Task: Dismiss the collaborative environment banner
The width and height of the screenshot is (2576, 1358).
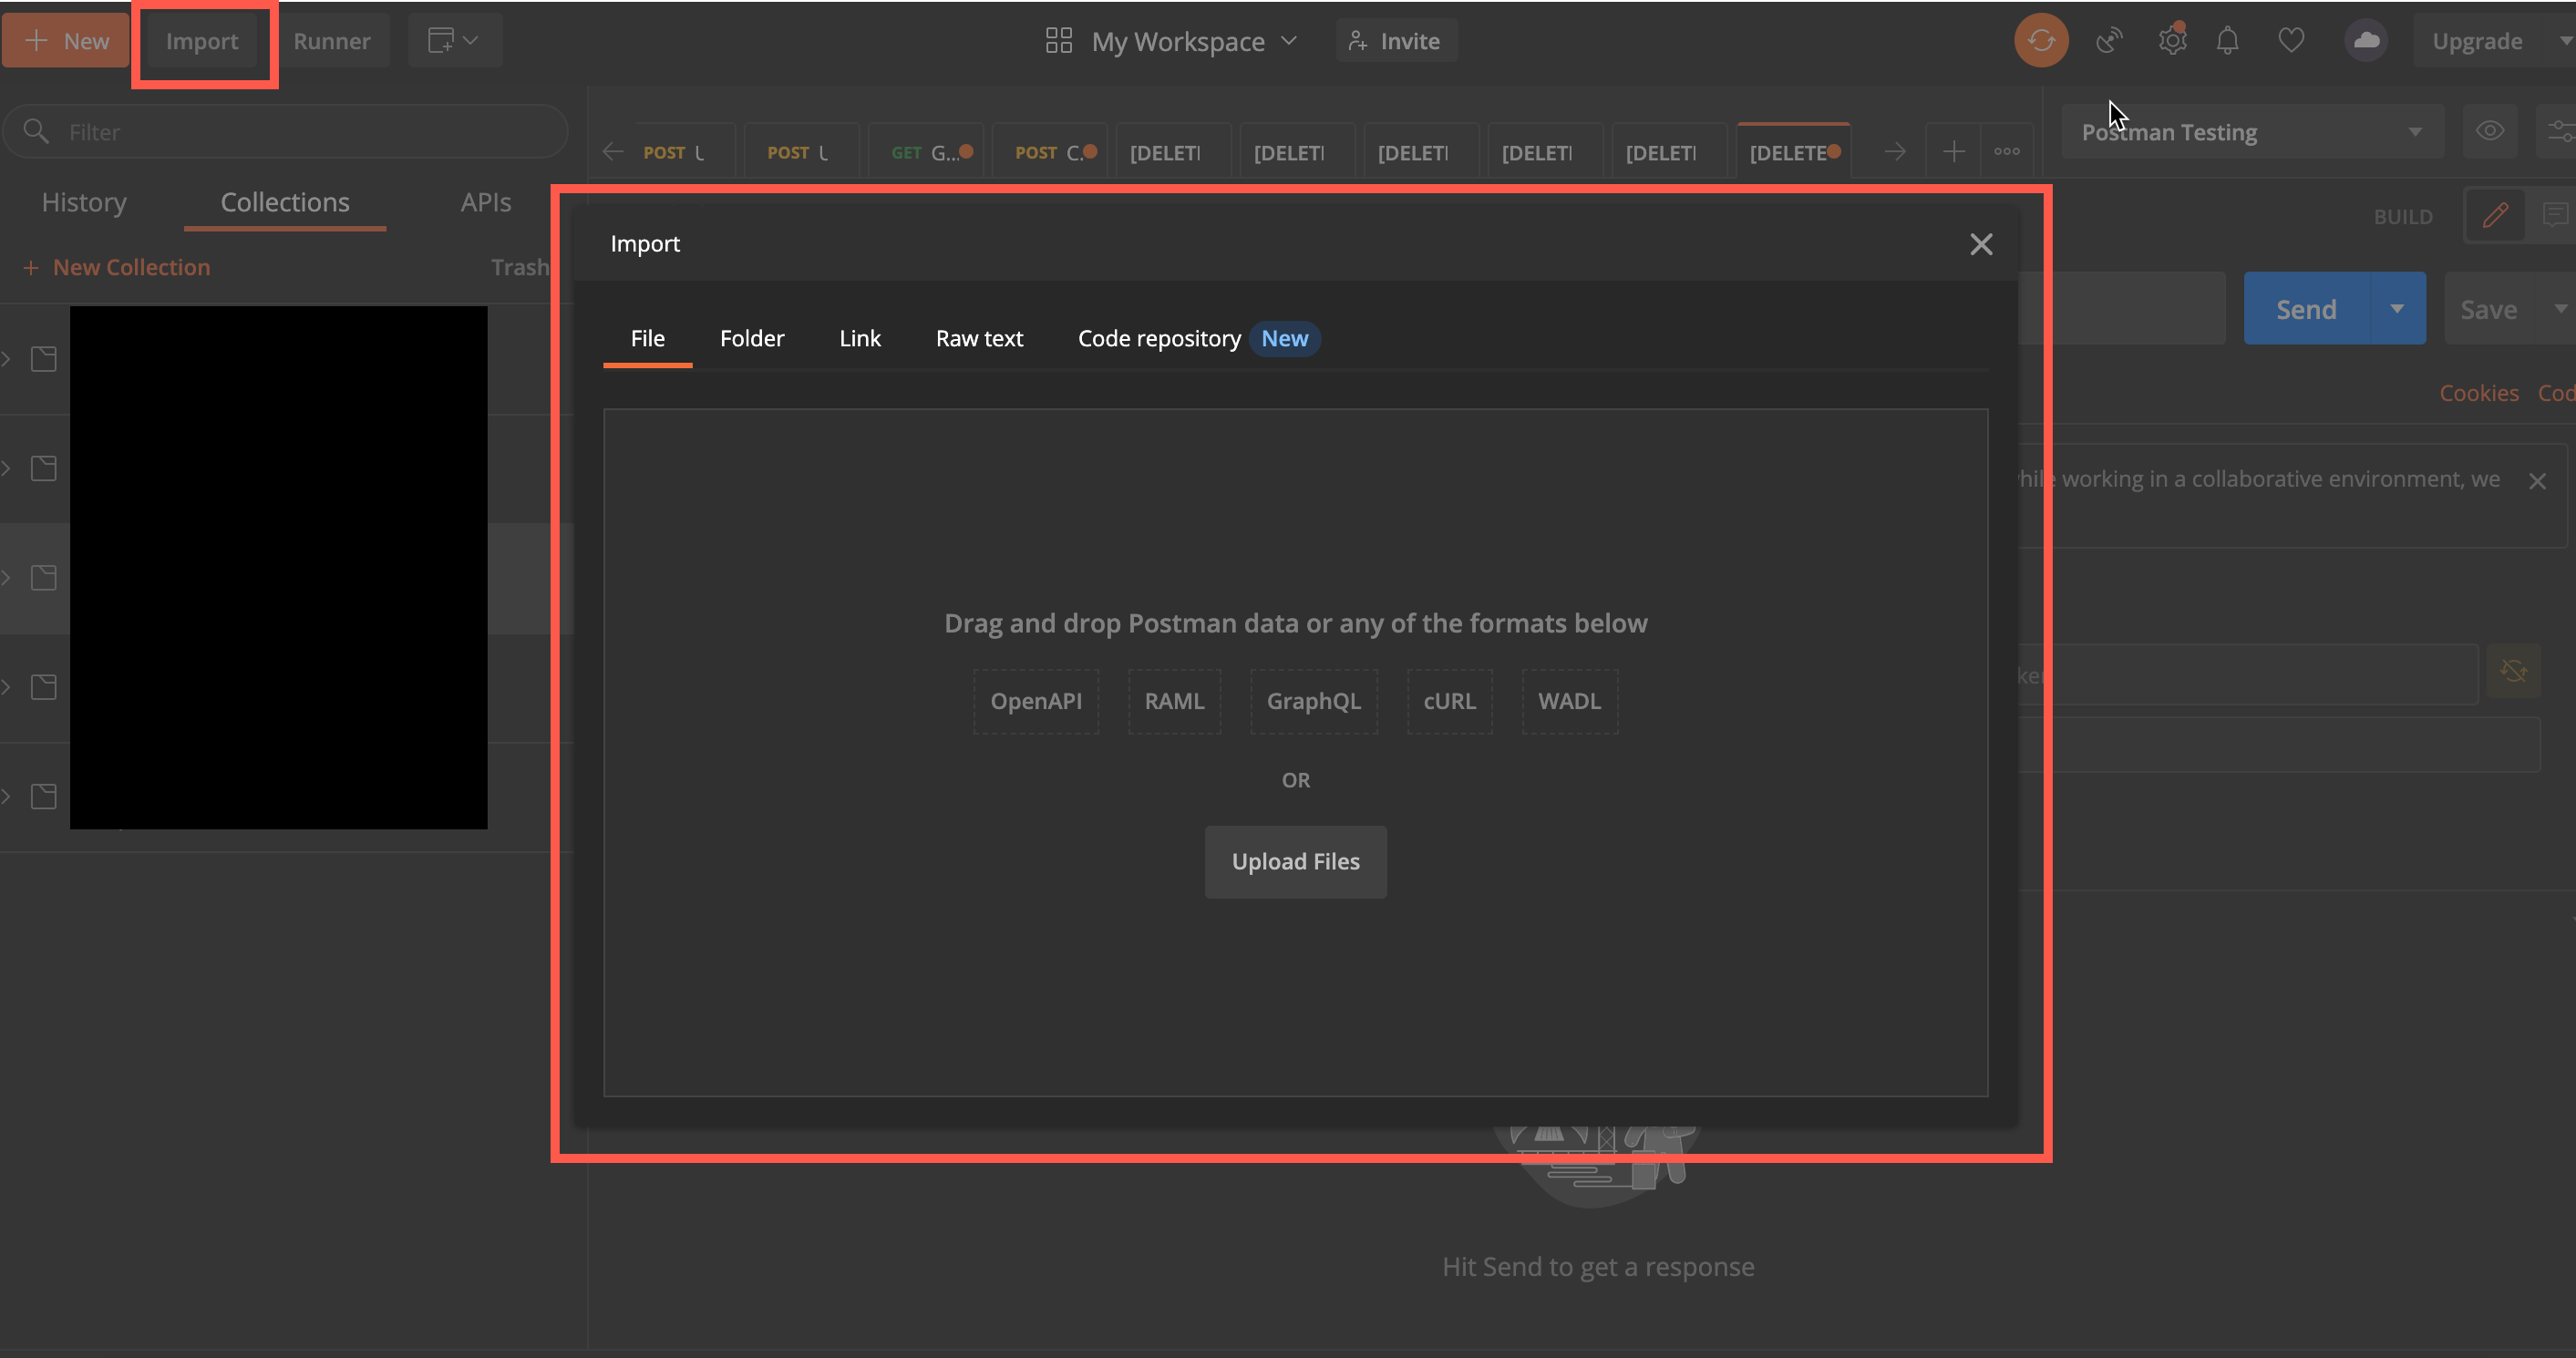Action: coord(2537,481)
